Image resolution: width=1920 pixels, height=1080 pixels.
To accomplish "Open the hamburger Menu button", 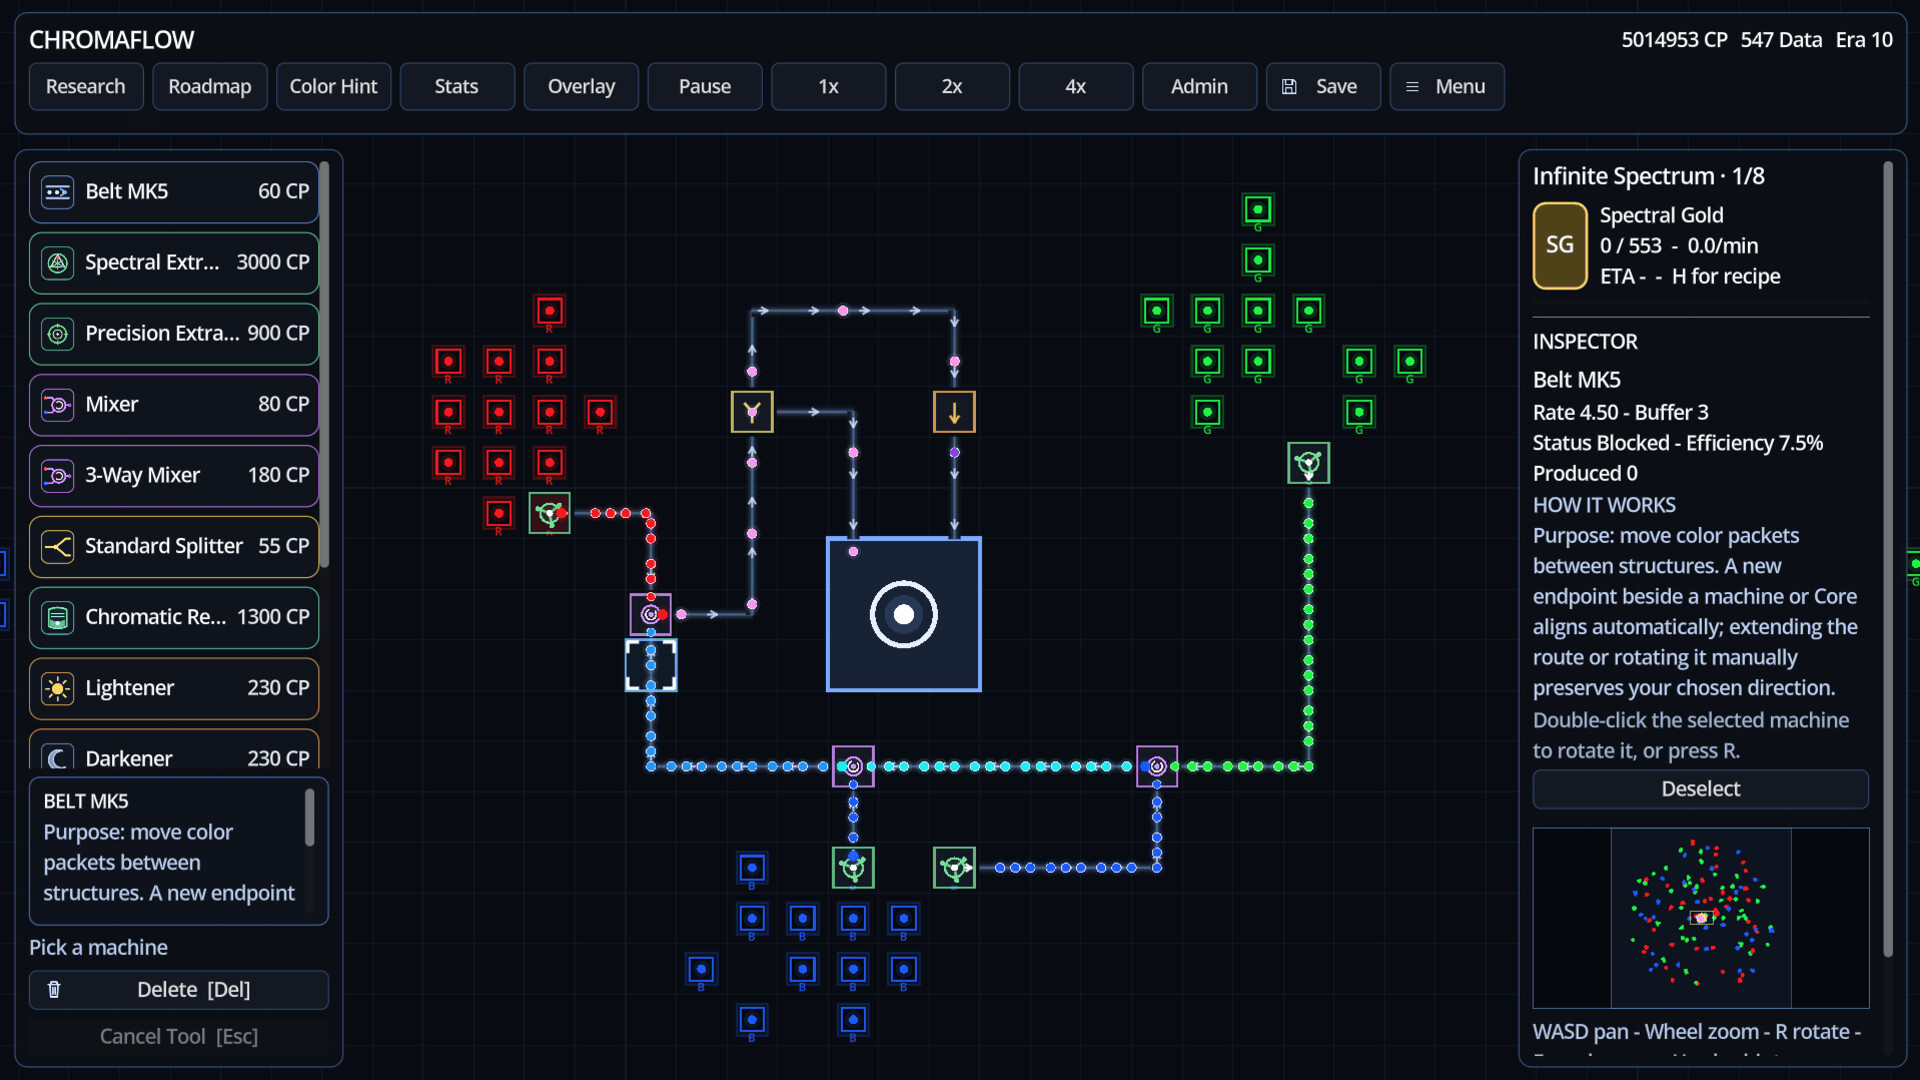I will 1447,87.
